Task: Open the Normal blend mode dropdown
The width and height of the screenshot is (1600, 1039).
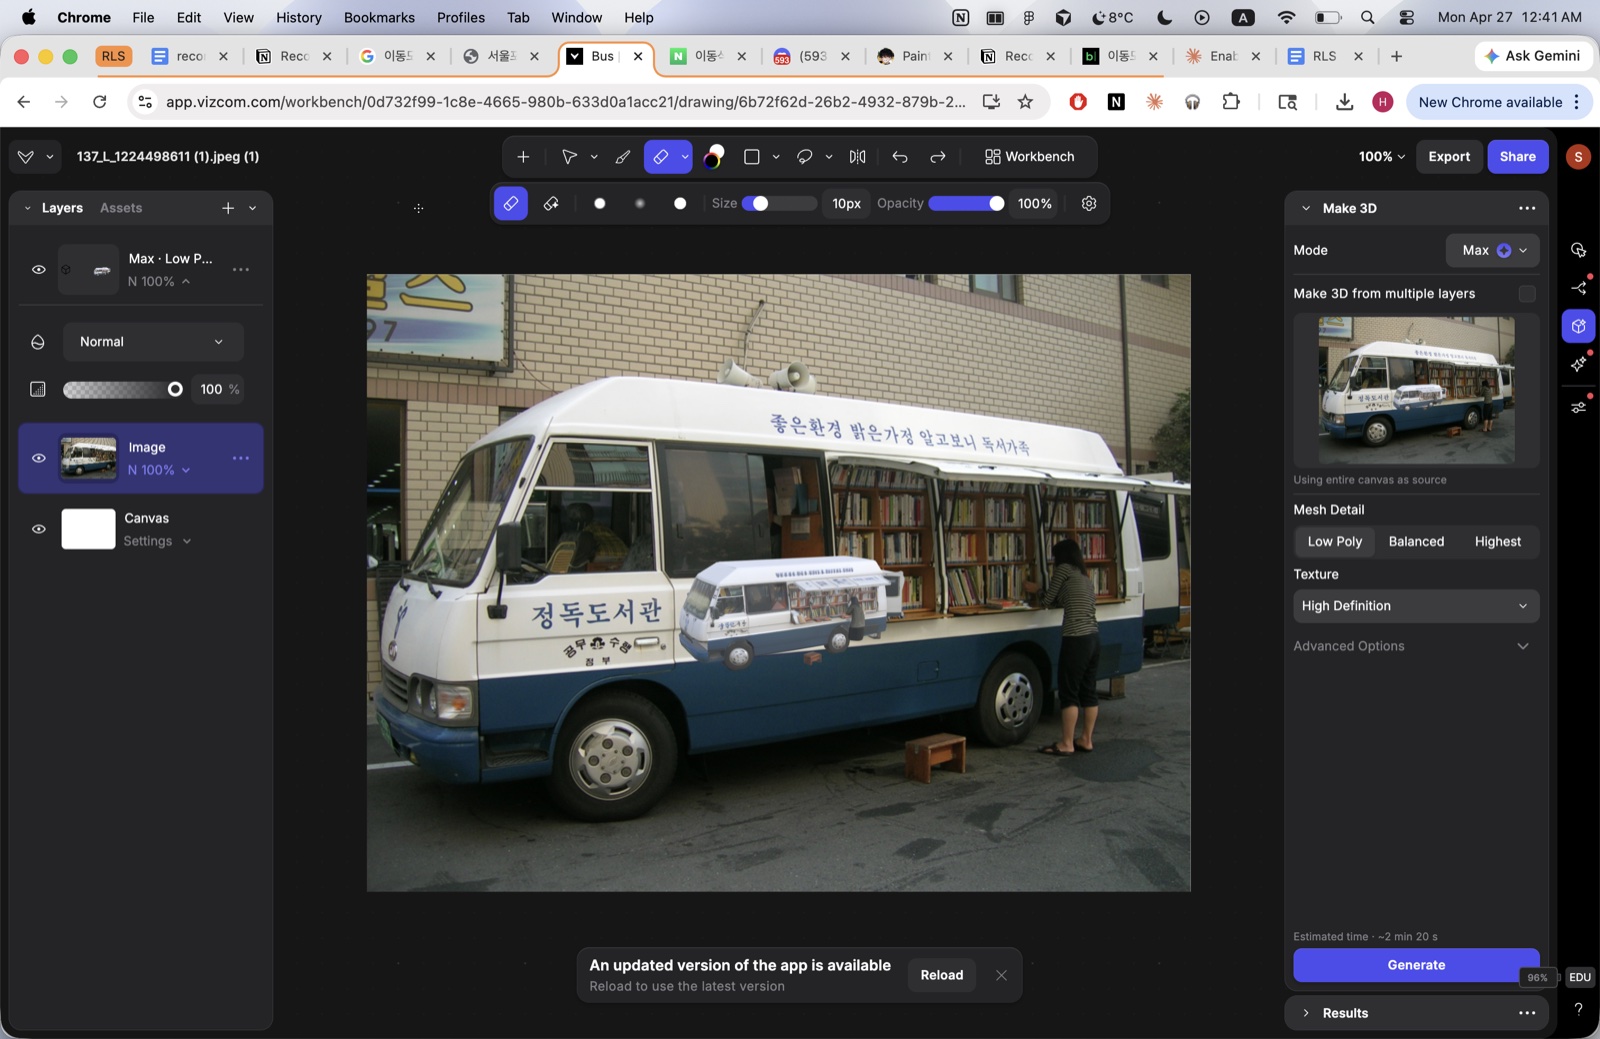Action: click(152, 341)
